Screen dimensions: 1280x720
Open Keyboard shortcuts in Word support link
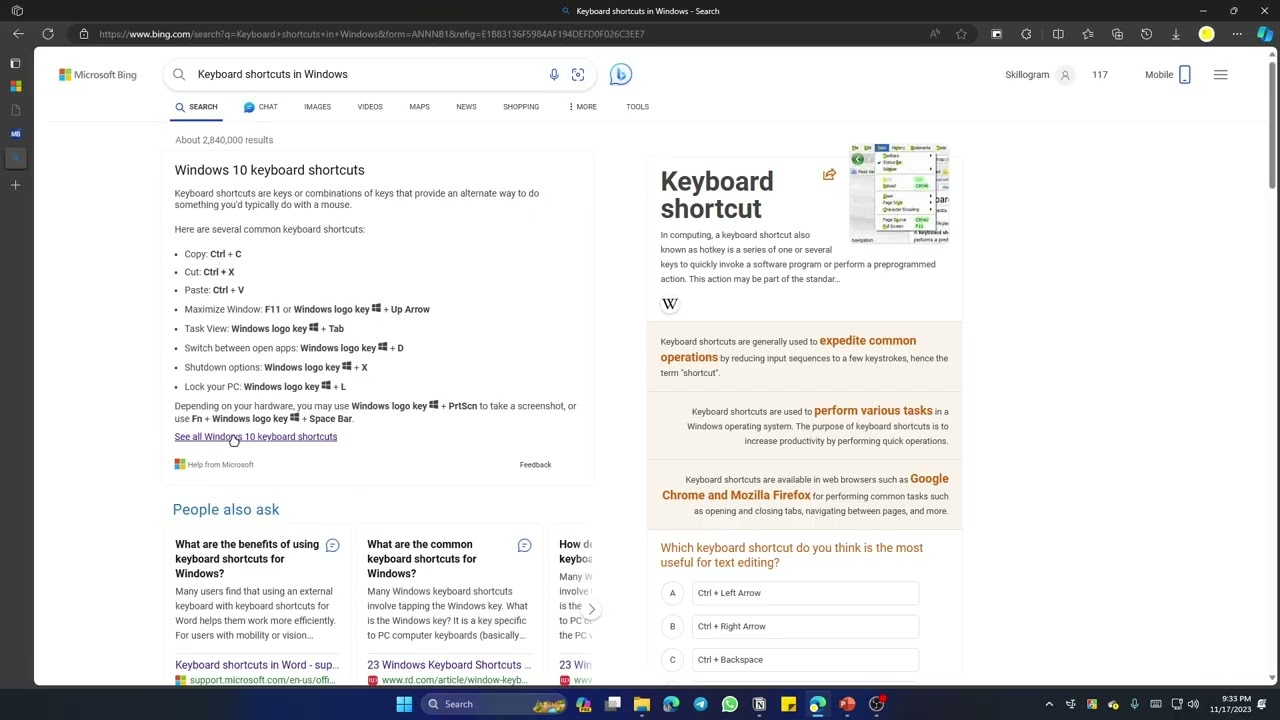click(x=257, y=665)
